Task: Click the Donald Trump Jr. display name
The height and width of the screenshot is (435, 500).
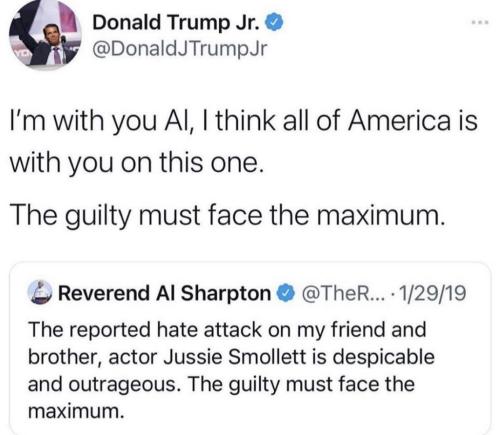Action: coord(176,22)
